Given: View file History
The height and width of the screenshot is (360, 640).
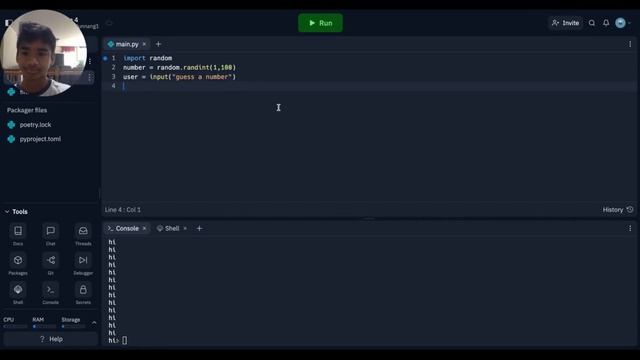Looking at the screenshot, I should (618, 209).
